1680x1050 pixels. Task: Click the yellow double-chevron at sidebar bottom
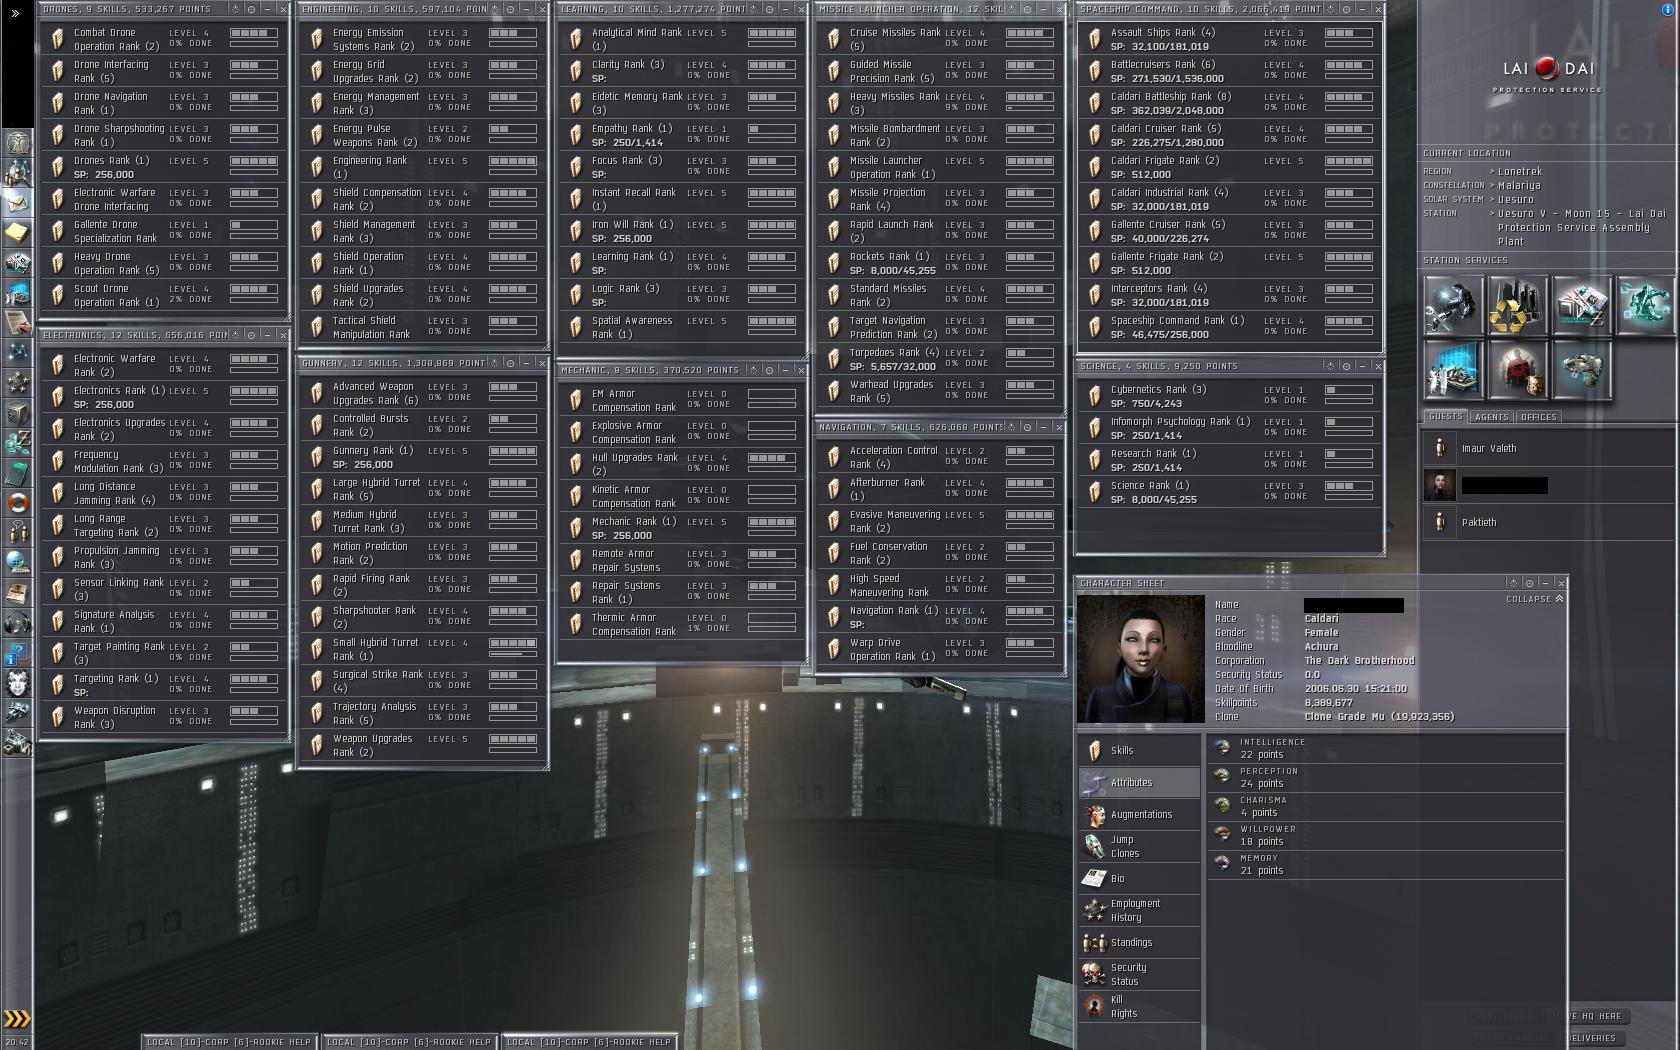pos(17,1019)
